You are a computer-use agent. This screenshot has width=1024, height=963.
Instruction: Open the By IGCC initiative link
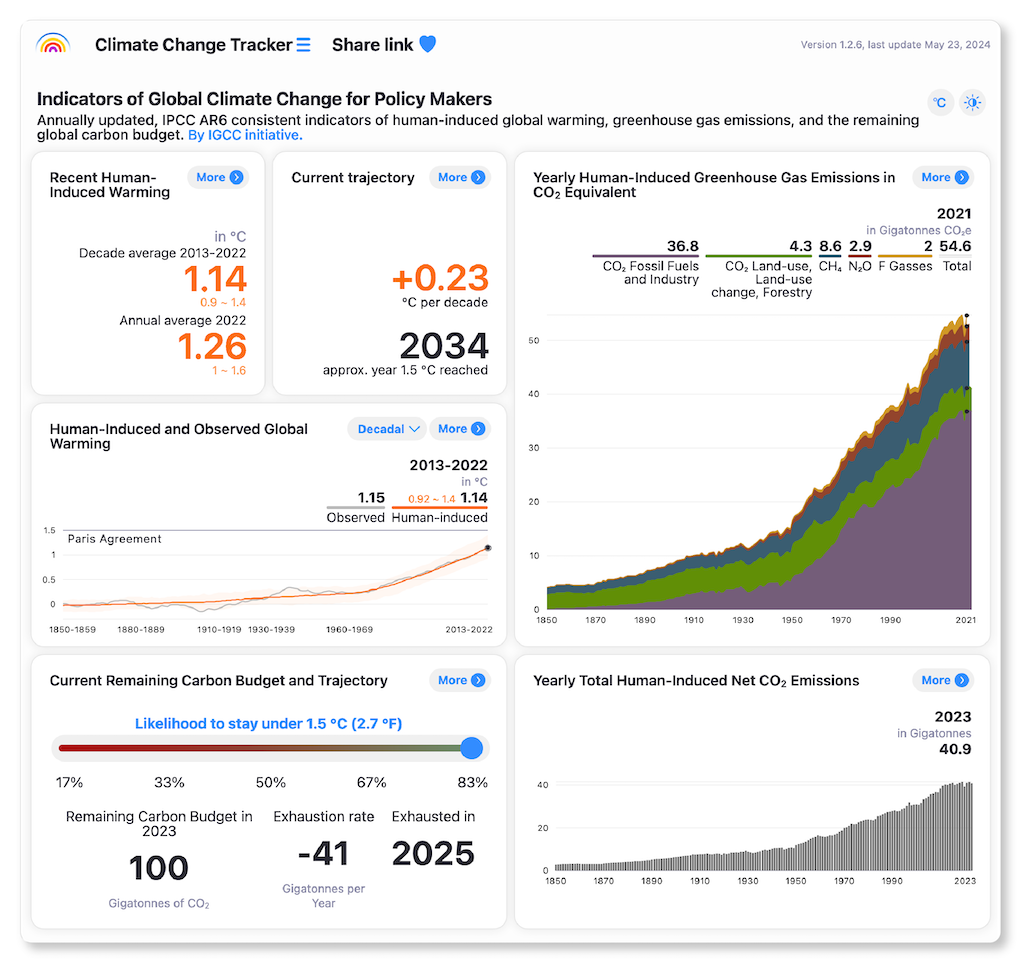(x=245, y=135)
